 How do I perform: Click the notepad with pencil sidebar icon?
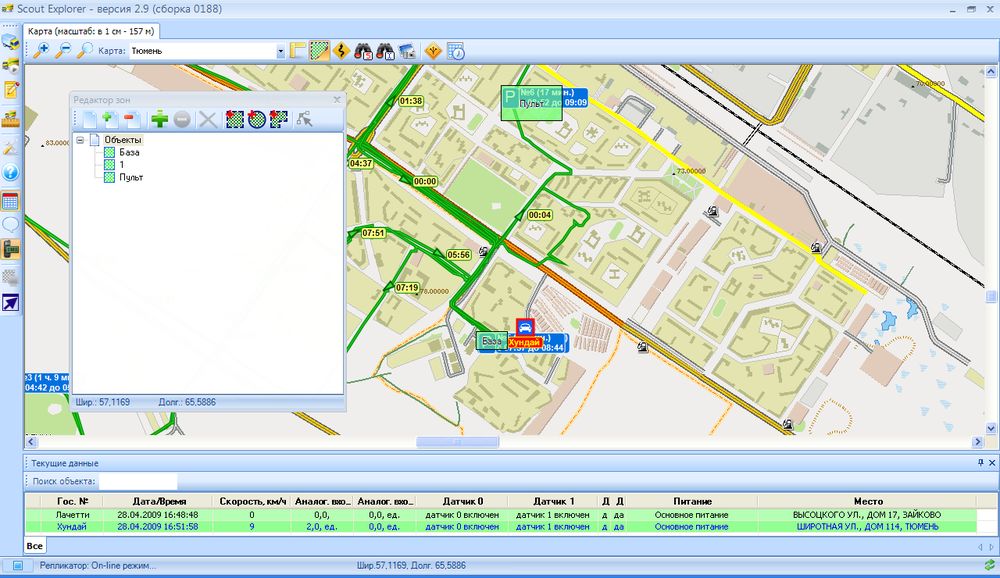(x=11, y=90)
